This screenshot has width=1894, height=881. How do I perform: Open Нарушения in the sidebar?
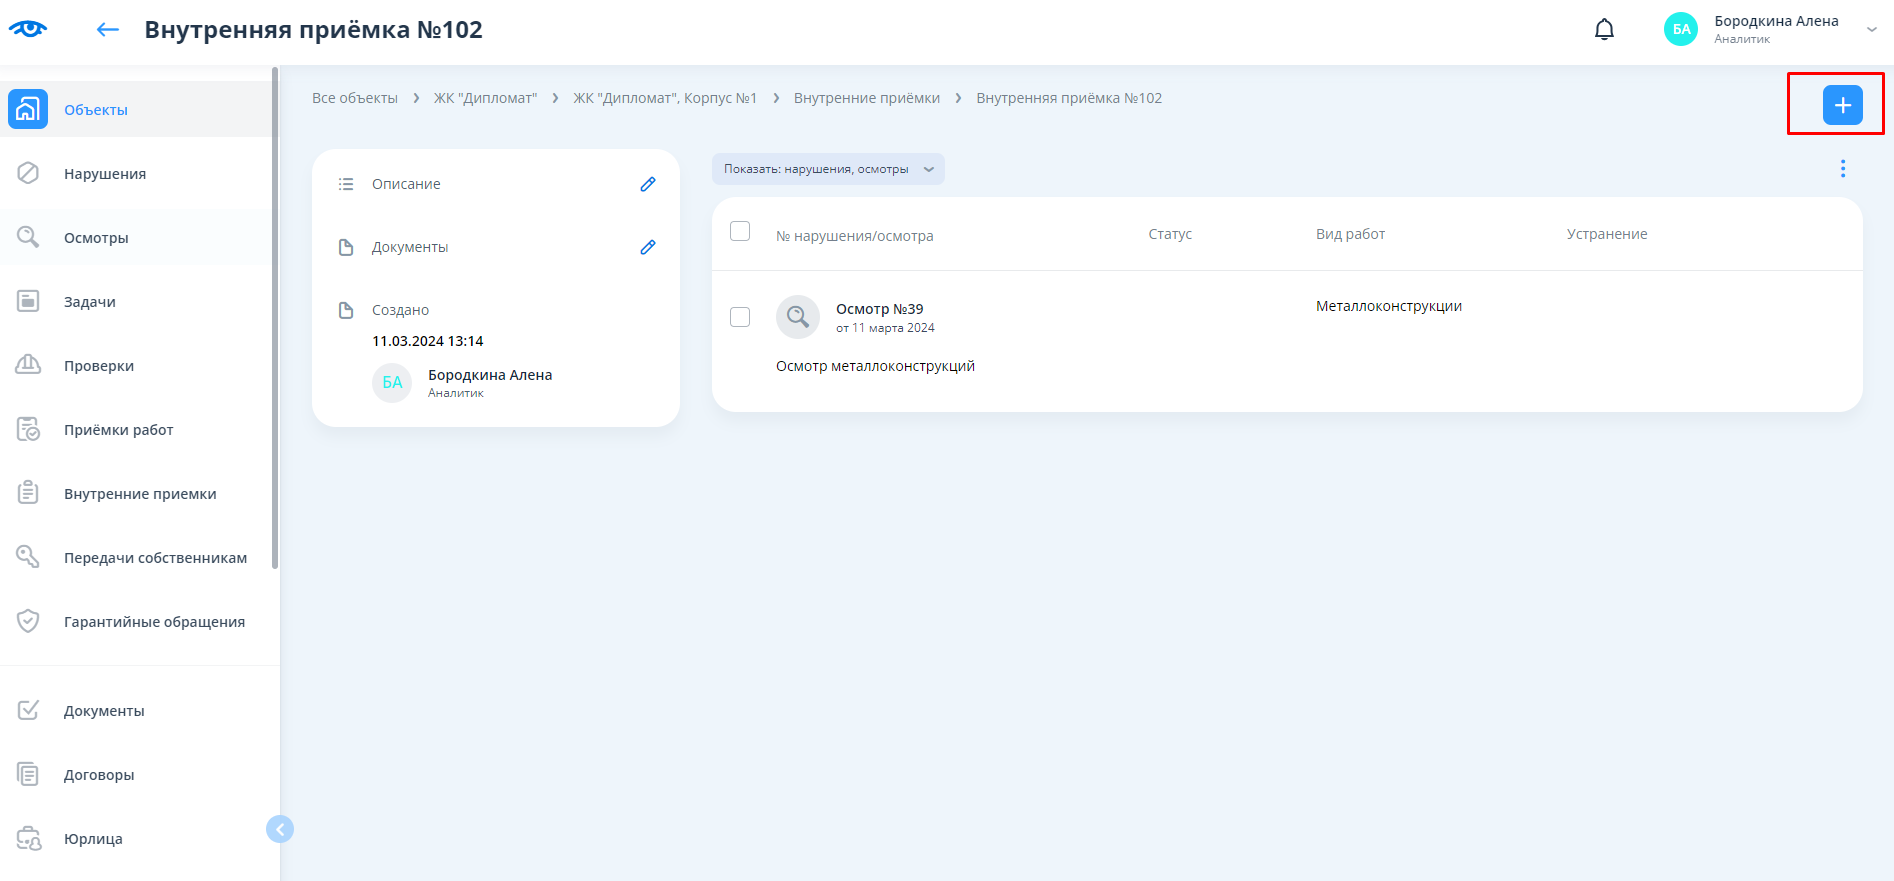(105, 174)
